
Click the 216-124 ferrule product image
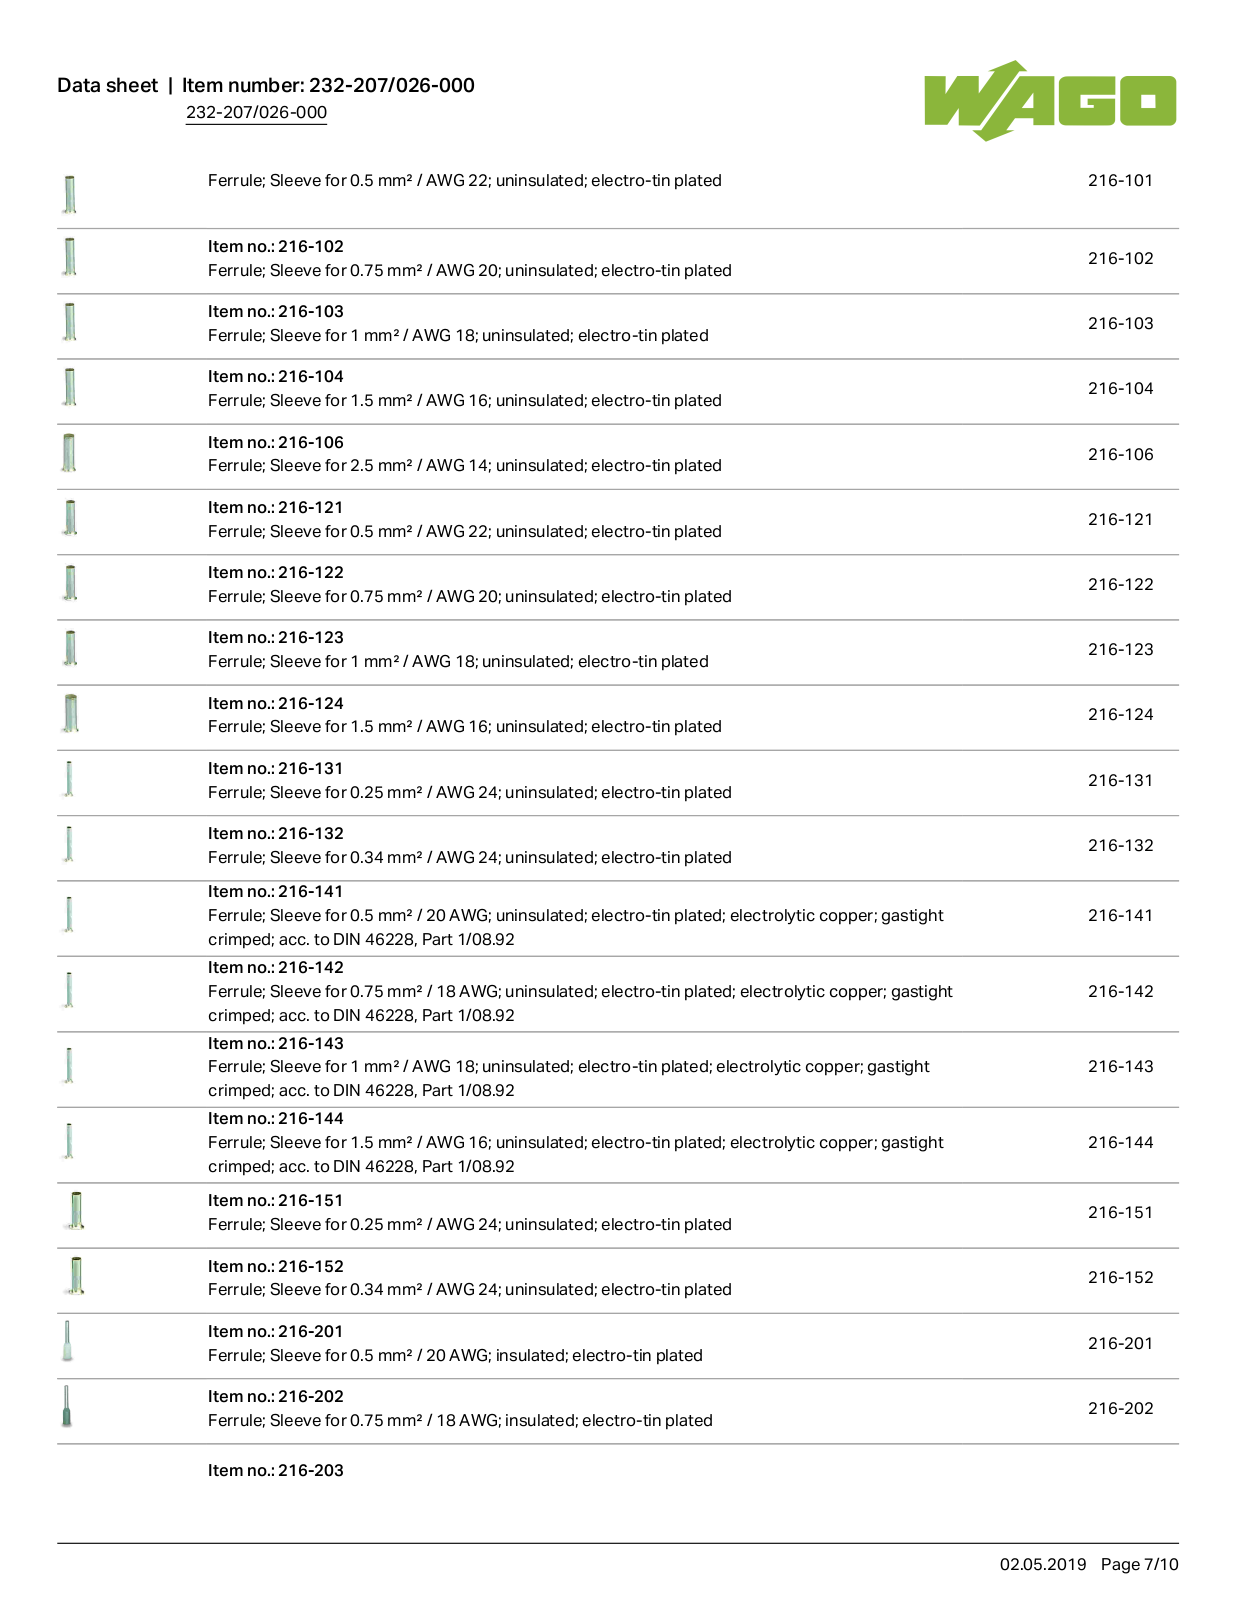[x=70, y=713]
